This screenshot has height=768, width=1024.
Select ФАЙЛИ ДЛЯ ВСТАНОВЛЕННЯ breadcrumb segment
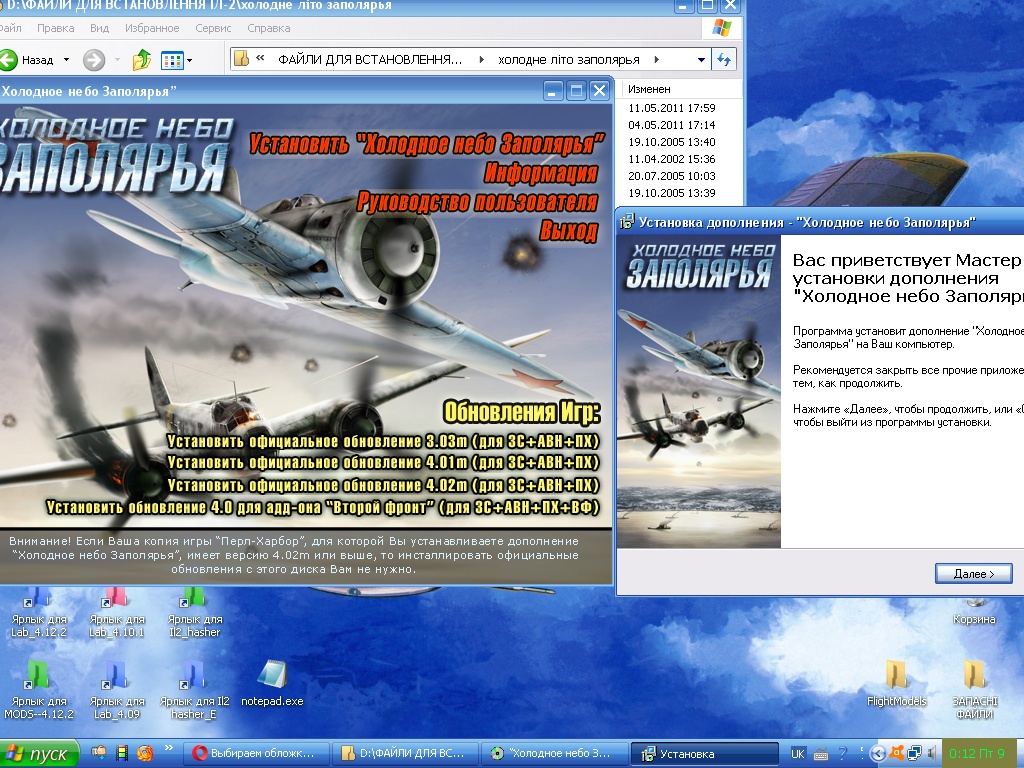click(370, 59)
